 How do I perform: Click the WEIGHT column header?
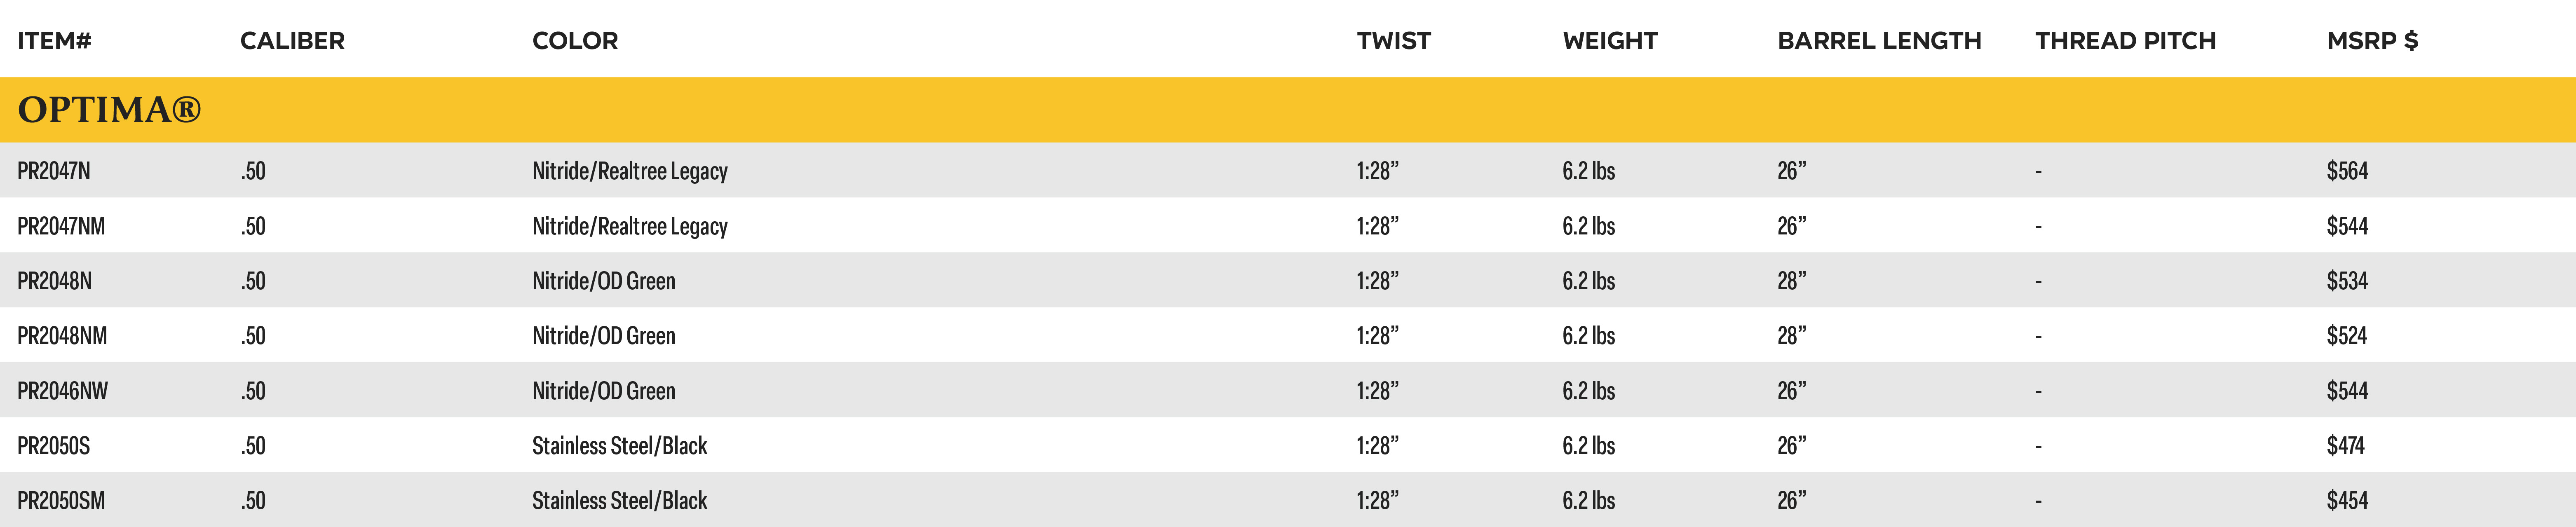[1610, 41]
